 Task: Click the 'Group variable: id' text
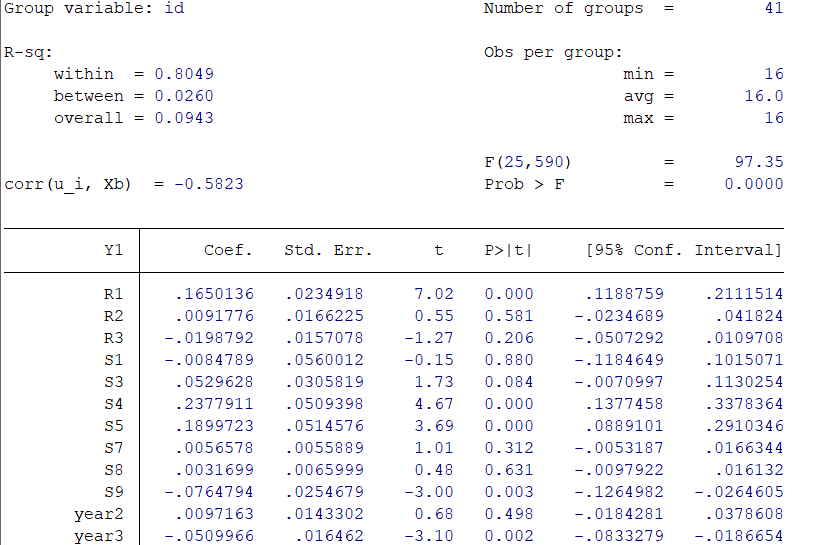(x=94, y=8)
